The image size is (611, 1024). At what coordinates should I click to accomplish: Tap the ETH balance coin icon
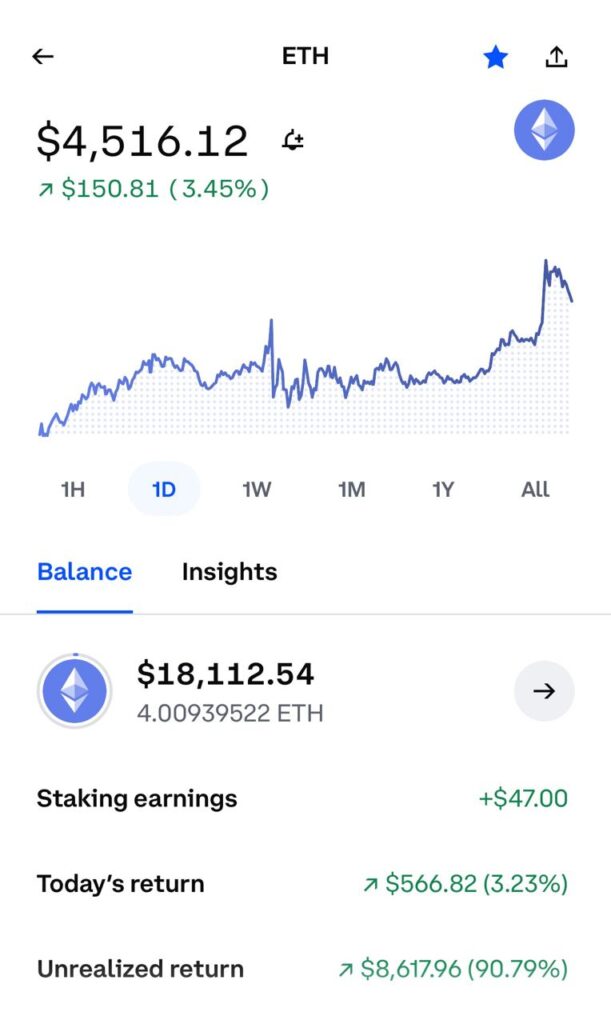pos(75,691)
